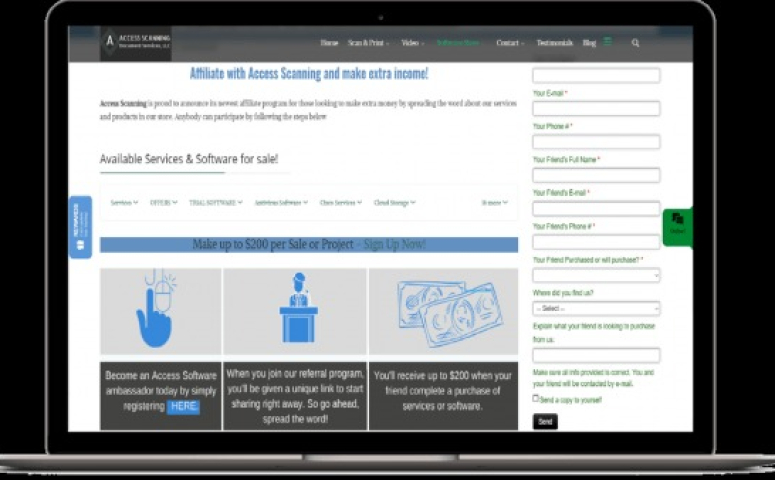The width and height of the screenshot is (775, 480).
Task: Open the blue Rewards side tab
Action: point(80,227)
